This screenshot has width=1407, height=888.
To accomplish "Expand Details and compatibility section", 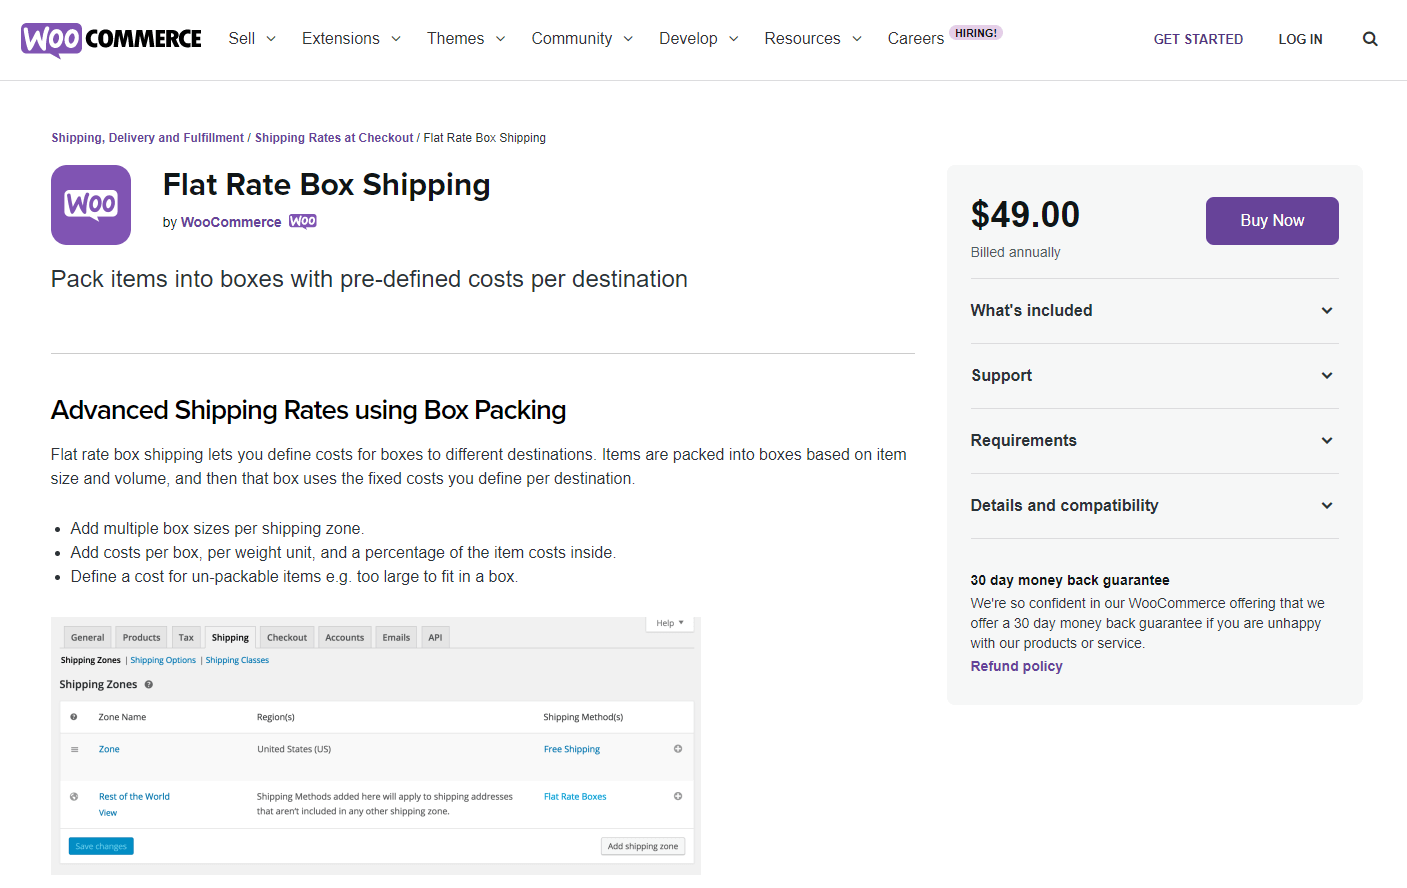I will (1153, 506).
